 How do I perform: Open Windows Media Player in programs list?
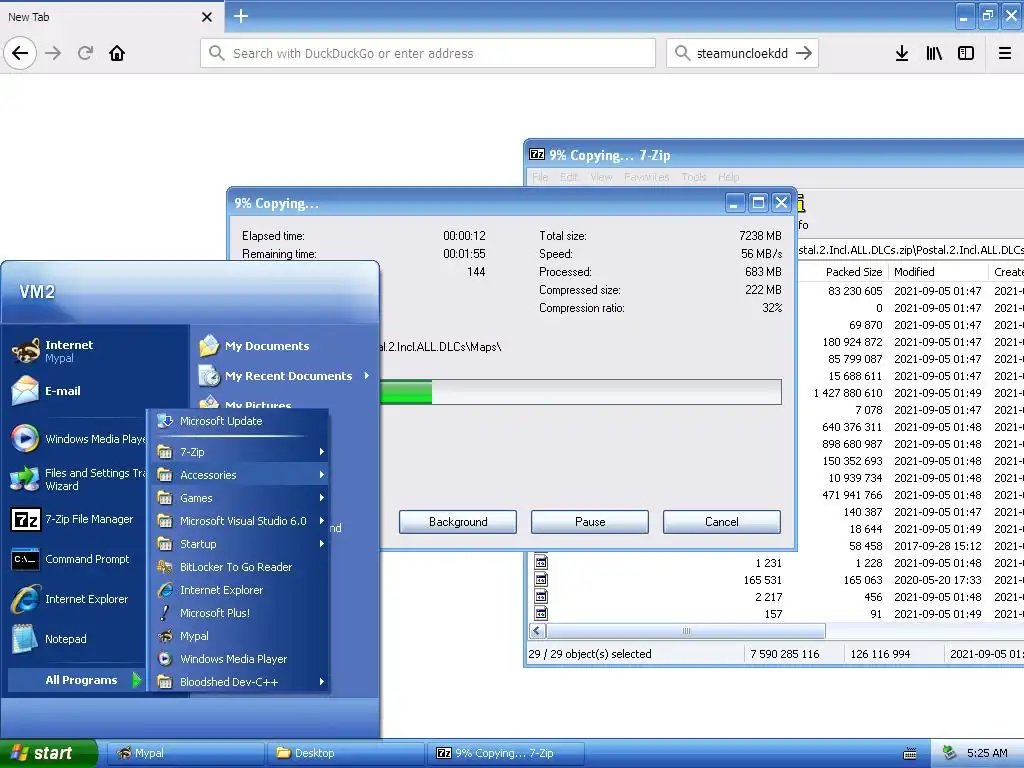pyautogui.click(x=239, y=659)
